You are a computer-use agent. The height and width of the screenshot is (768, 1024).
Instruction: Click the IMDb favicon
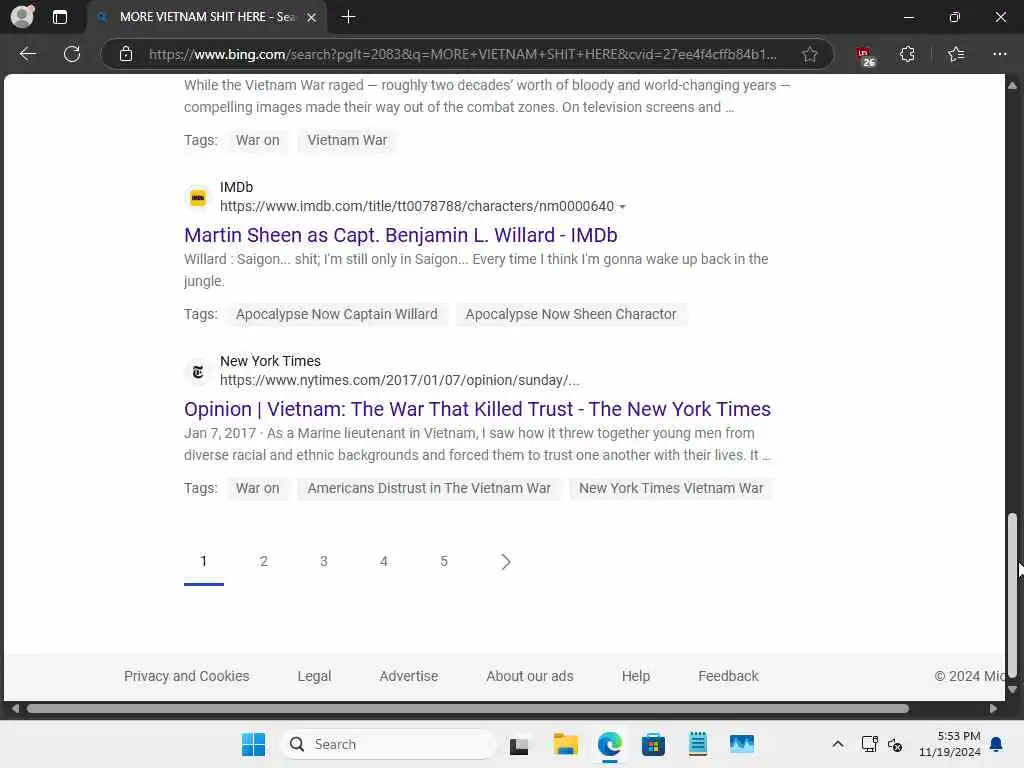(198, 197)
